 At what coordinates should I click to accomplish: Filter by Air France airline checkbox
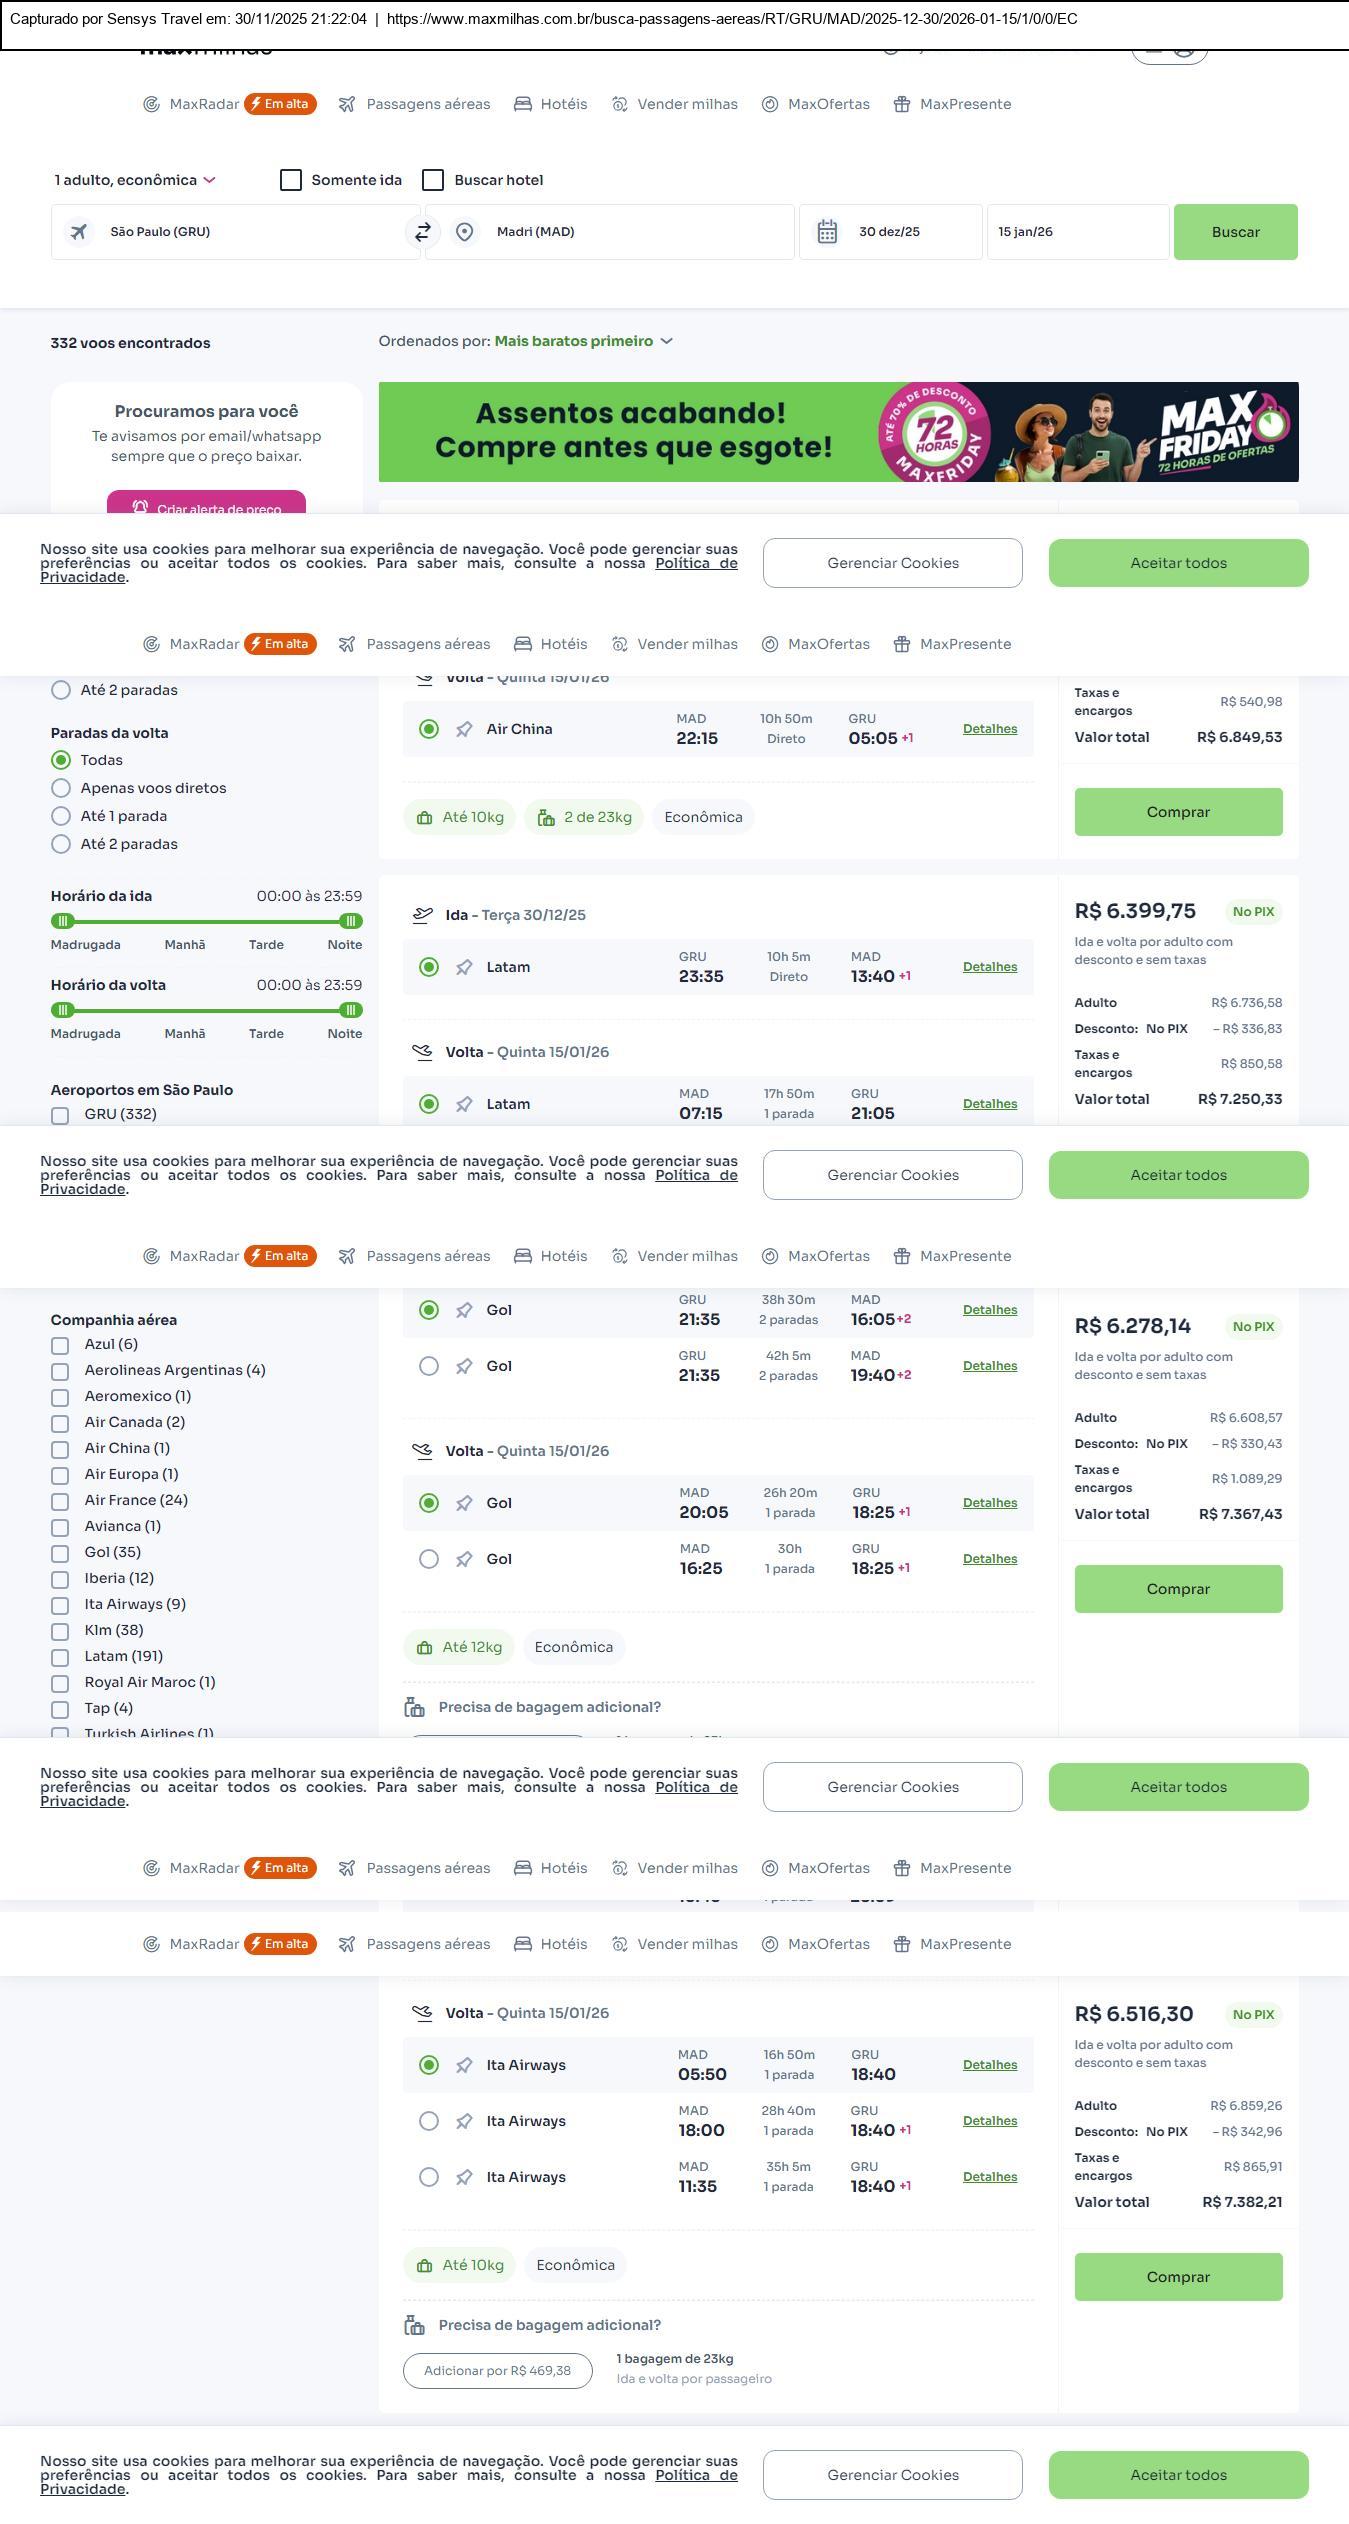(x=60, y=1502)
